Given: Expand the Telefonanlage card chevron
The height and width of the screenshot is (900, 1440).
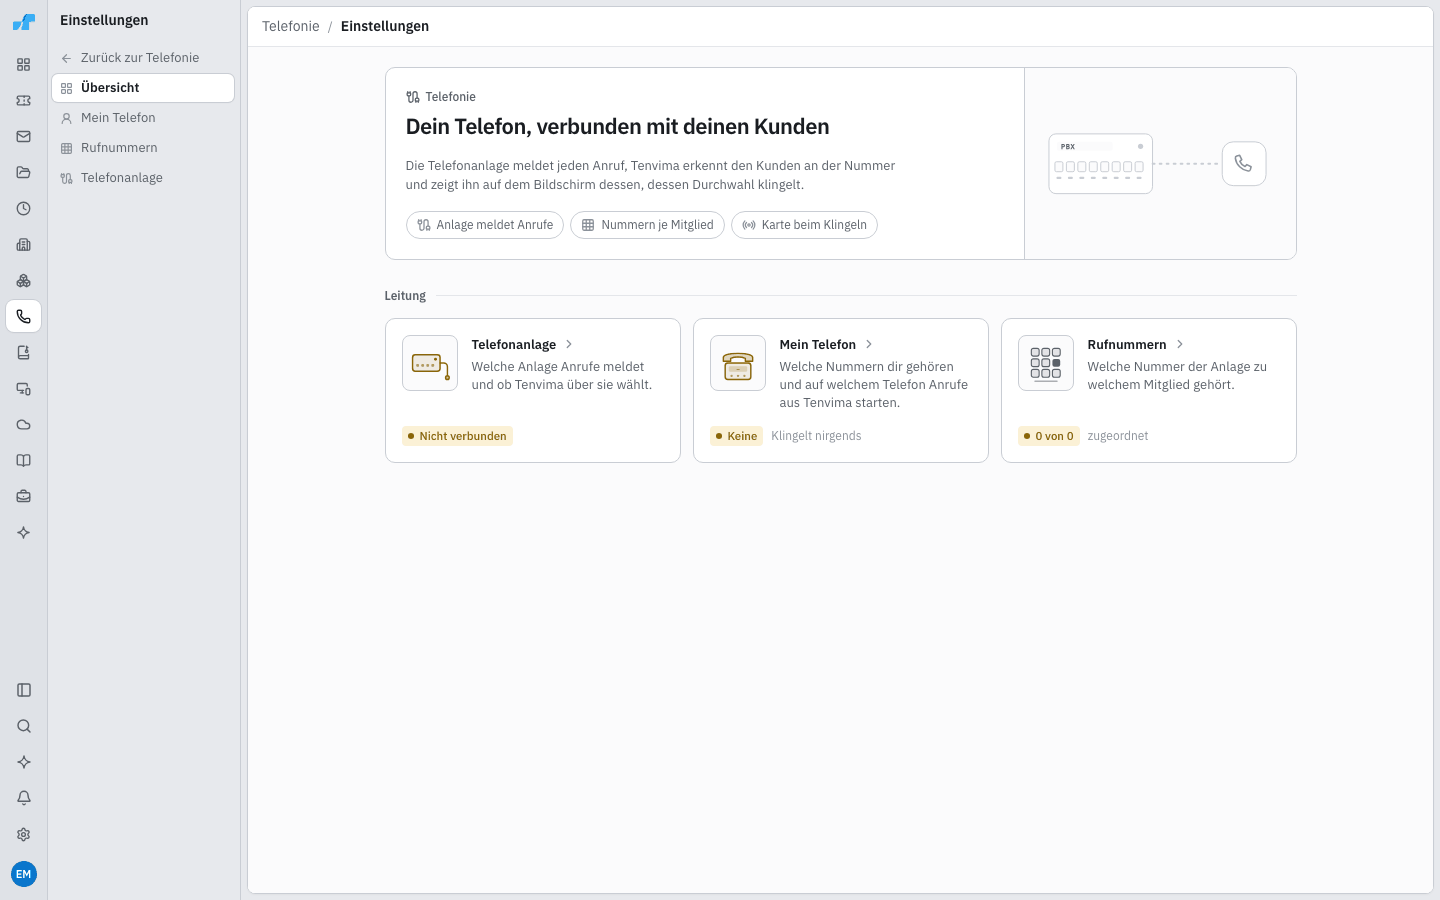Looking at the screenshot, I should tap(569, 344).
